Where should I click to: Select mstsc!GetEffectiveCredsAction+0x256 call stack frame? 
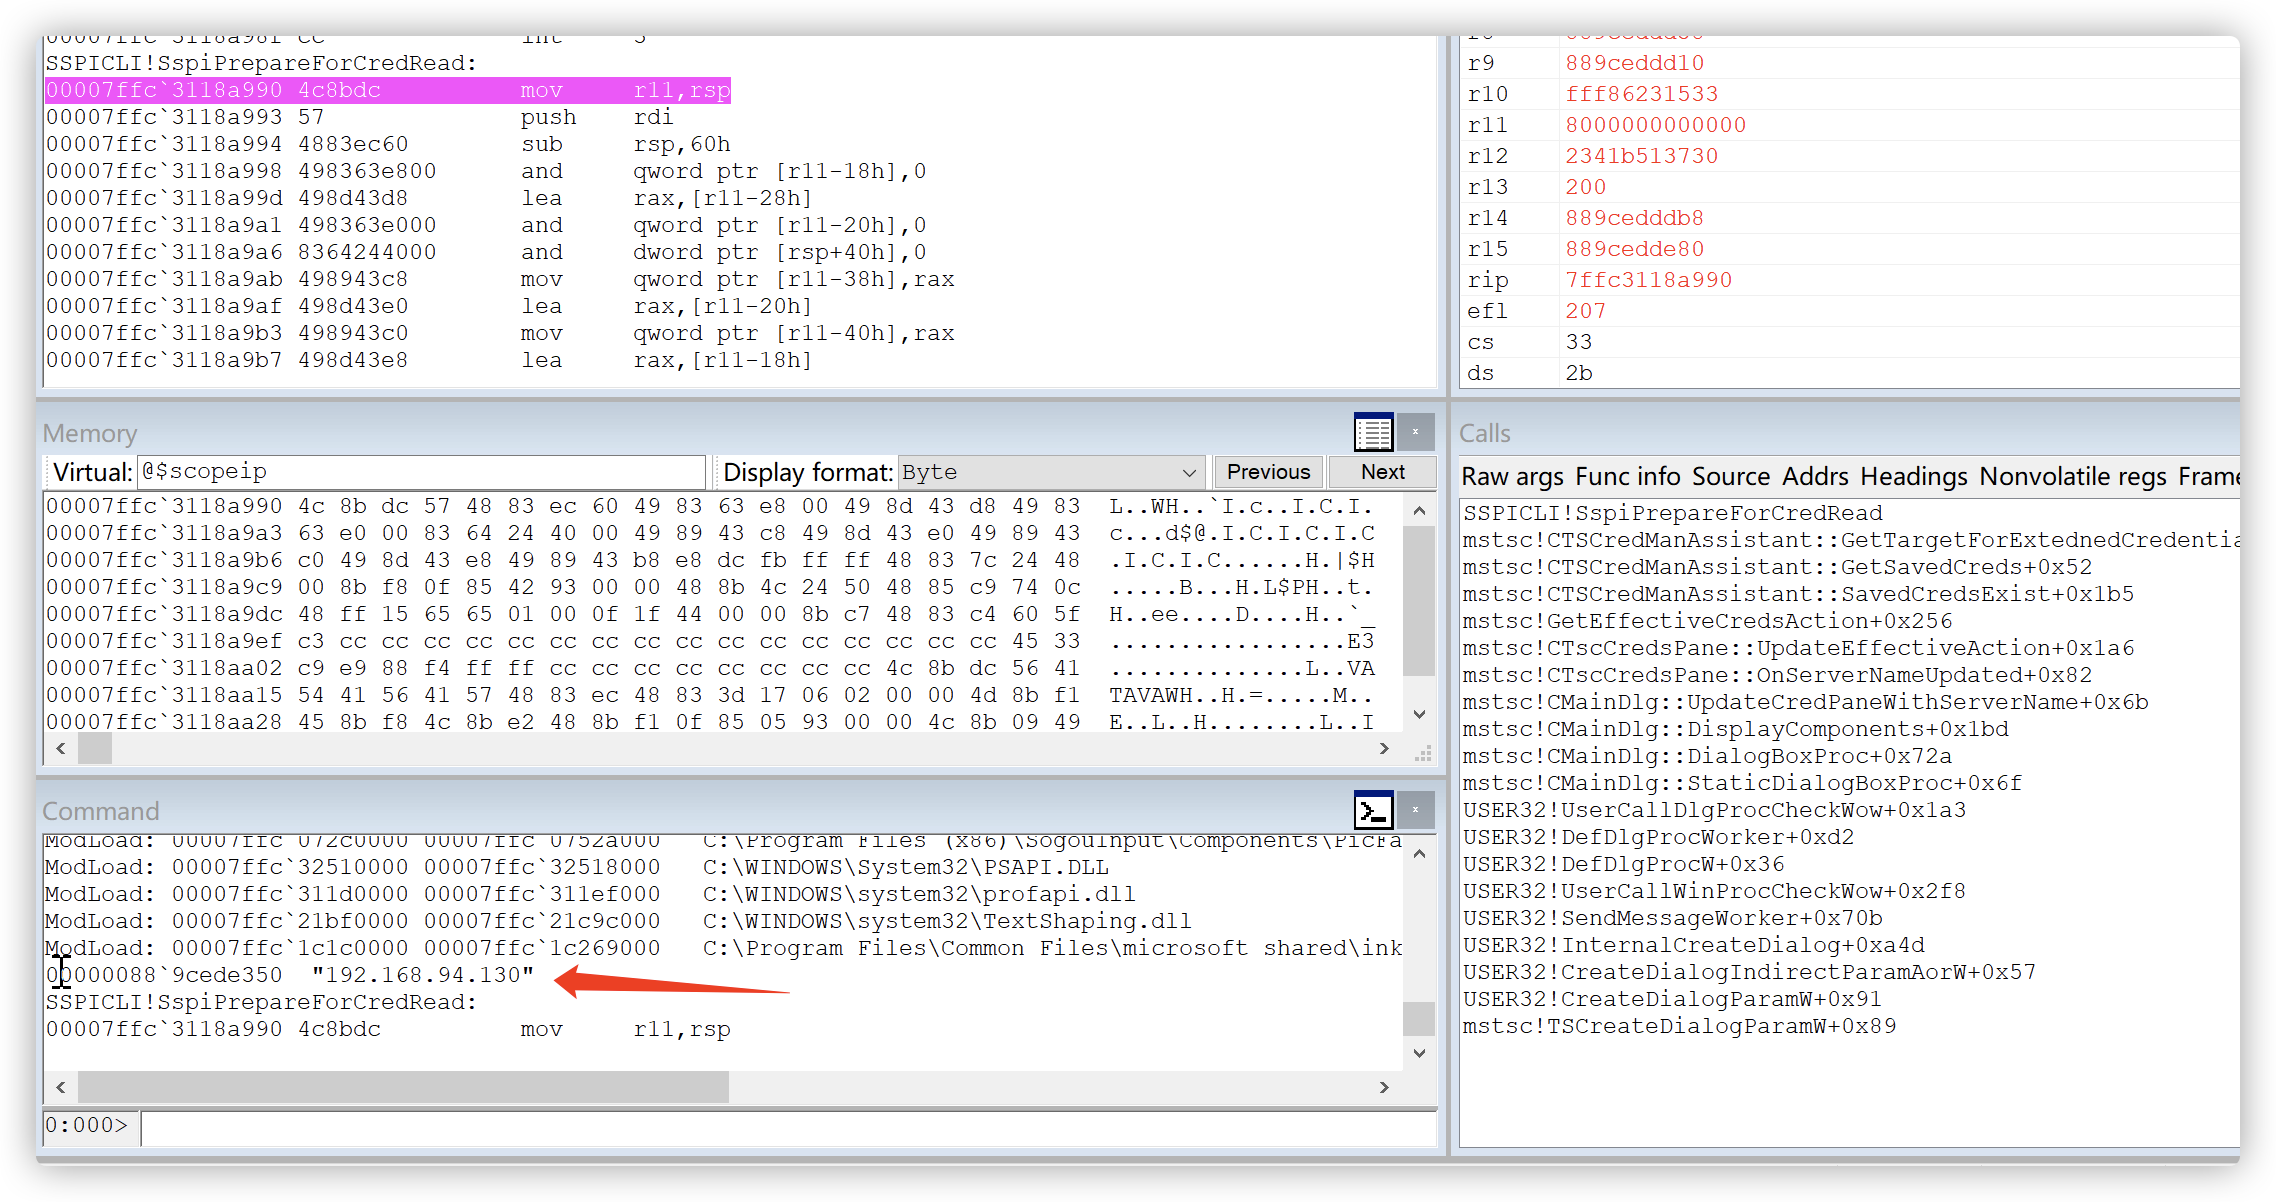point(1707,621)
